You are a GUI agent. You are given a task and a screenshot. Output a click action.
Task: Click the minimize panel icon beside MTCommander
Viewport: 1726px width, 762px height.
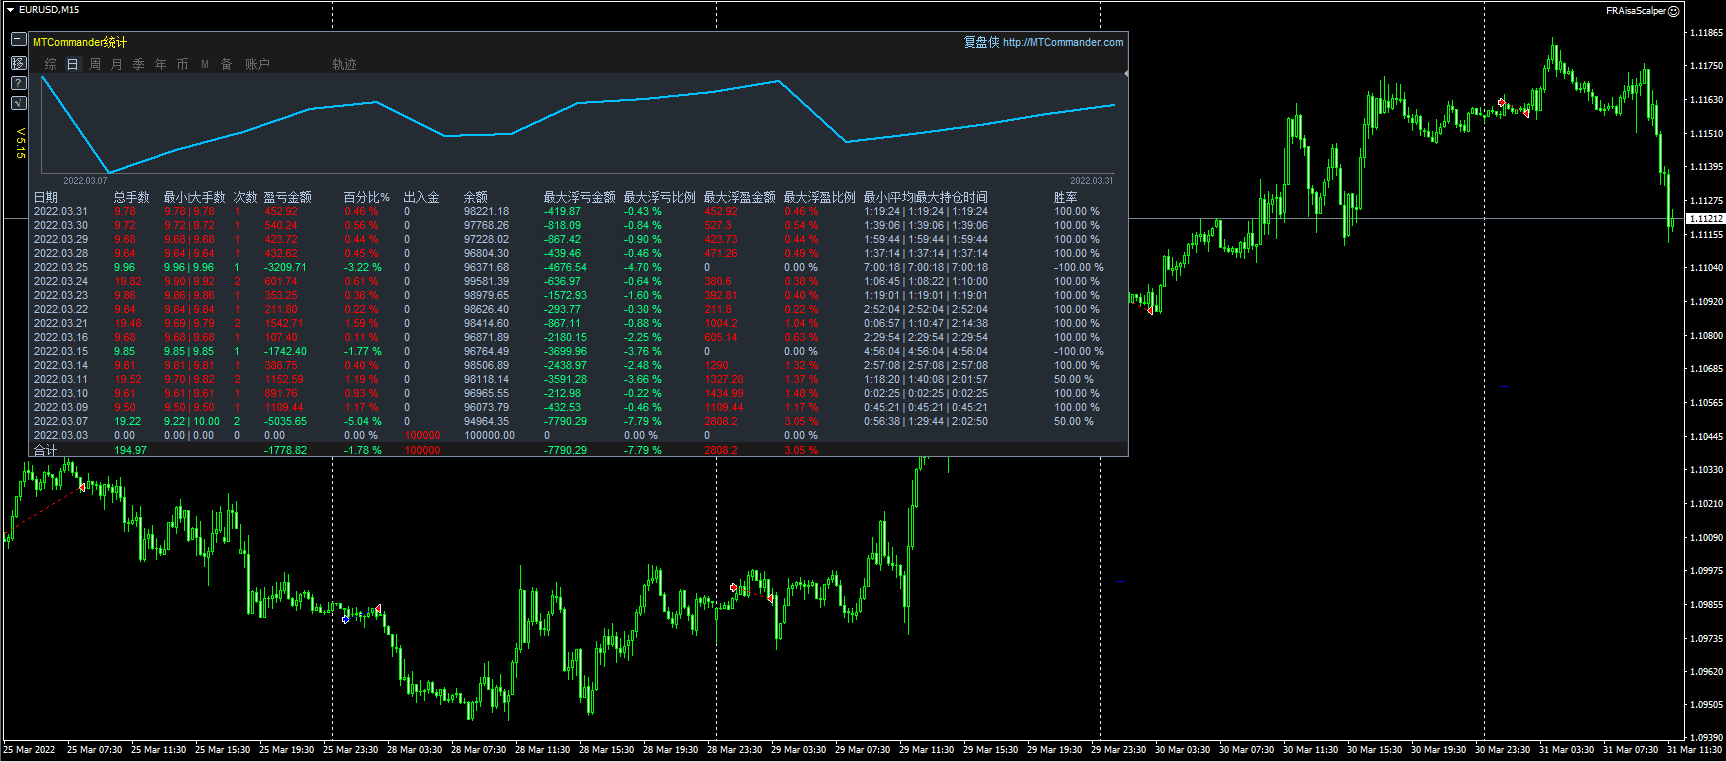(18, 40)
